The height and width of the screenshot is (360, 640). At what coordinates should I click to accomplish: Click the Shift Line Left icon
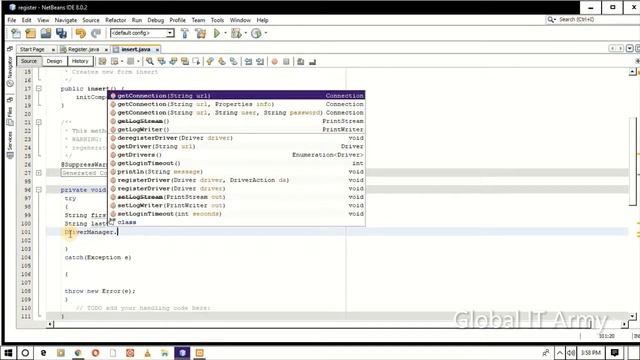click(x=248, y=62)
